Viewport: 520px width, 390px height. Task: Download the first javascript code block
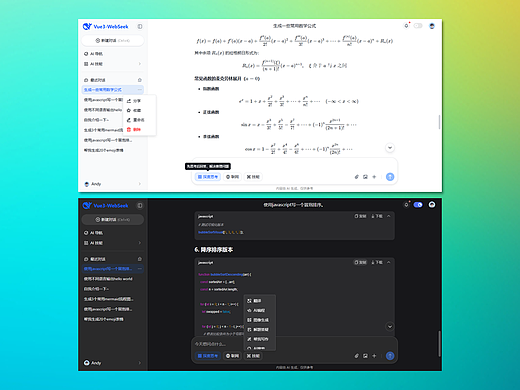(377, 216)
